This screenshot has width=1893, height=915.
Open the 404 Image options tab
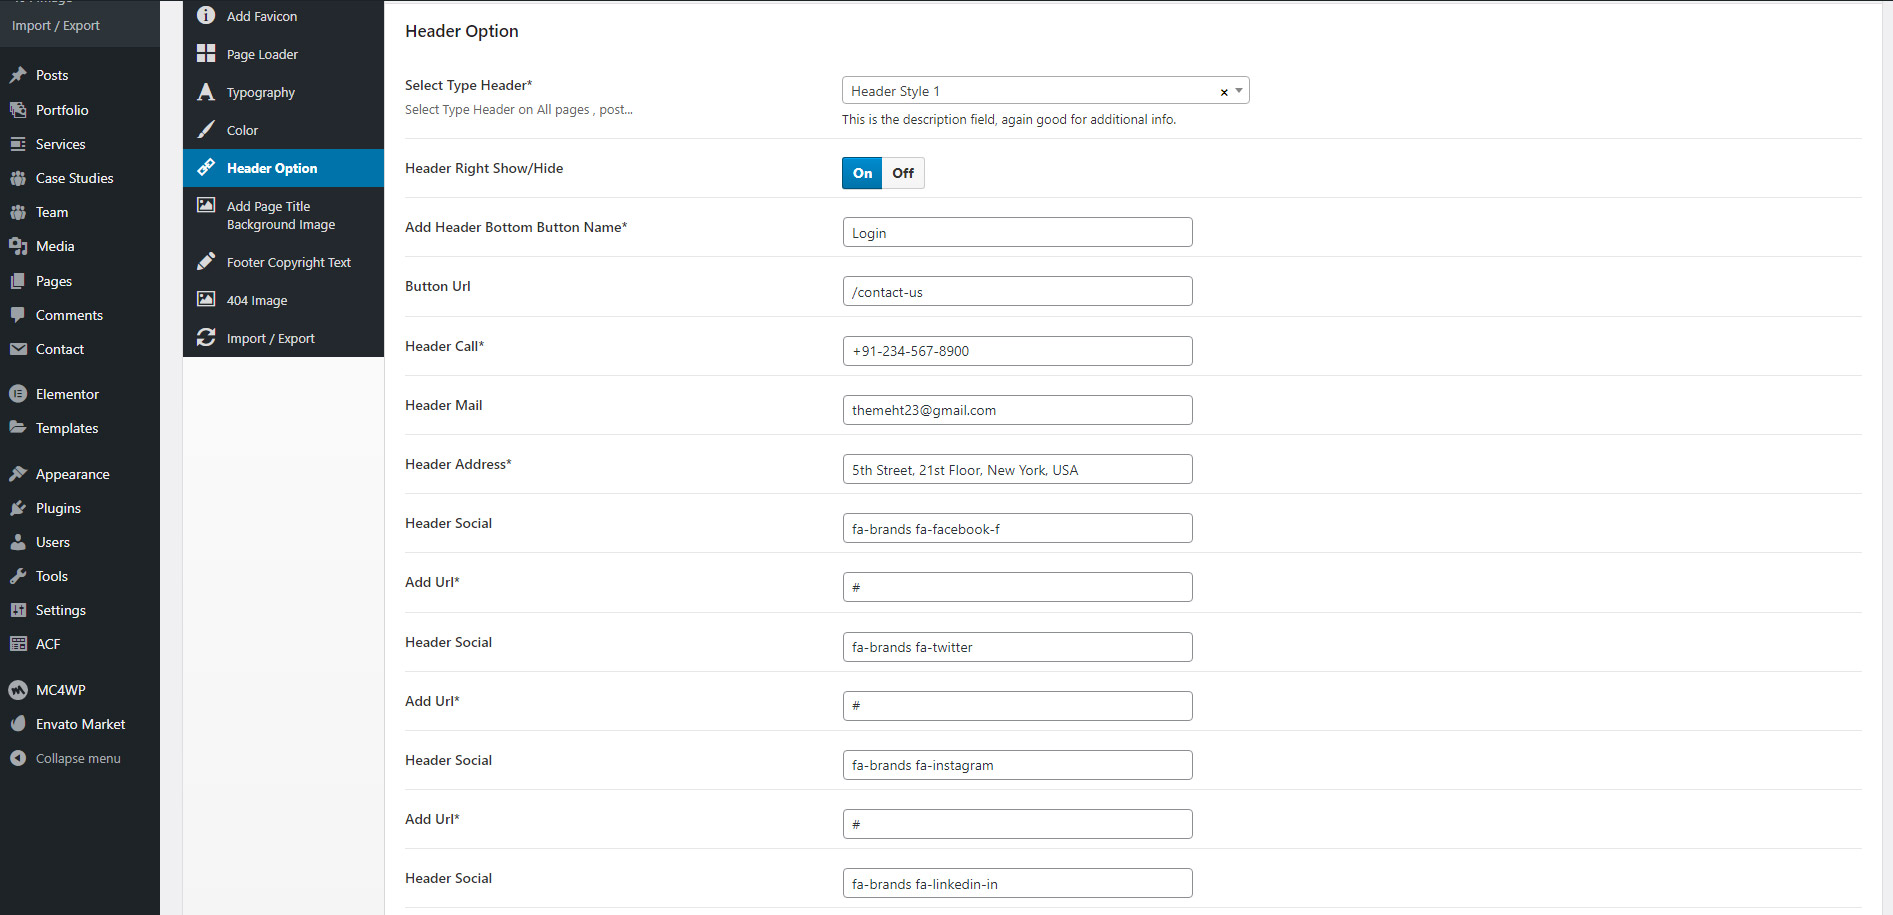(283, 300)
